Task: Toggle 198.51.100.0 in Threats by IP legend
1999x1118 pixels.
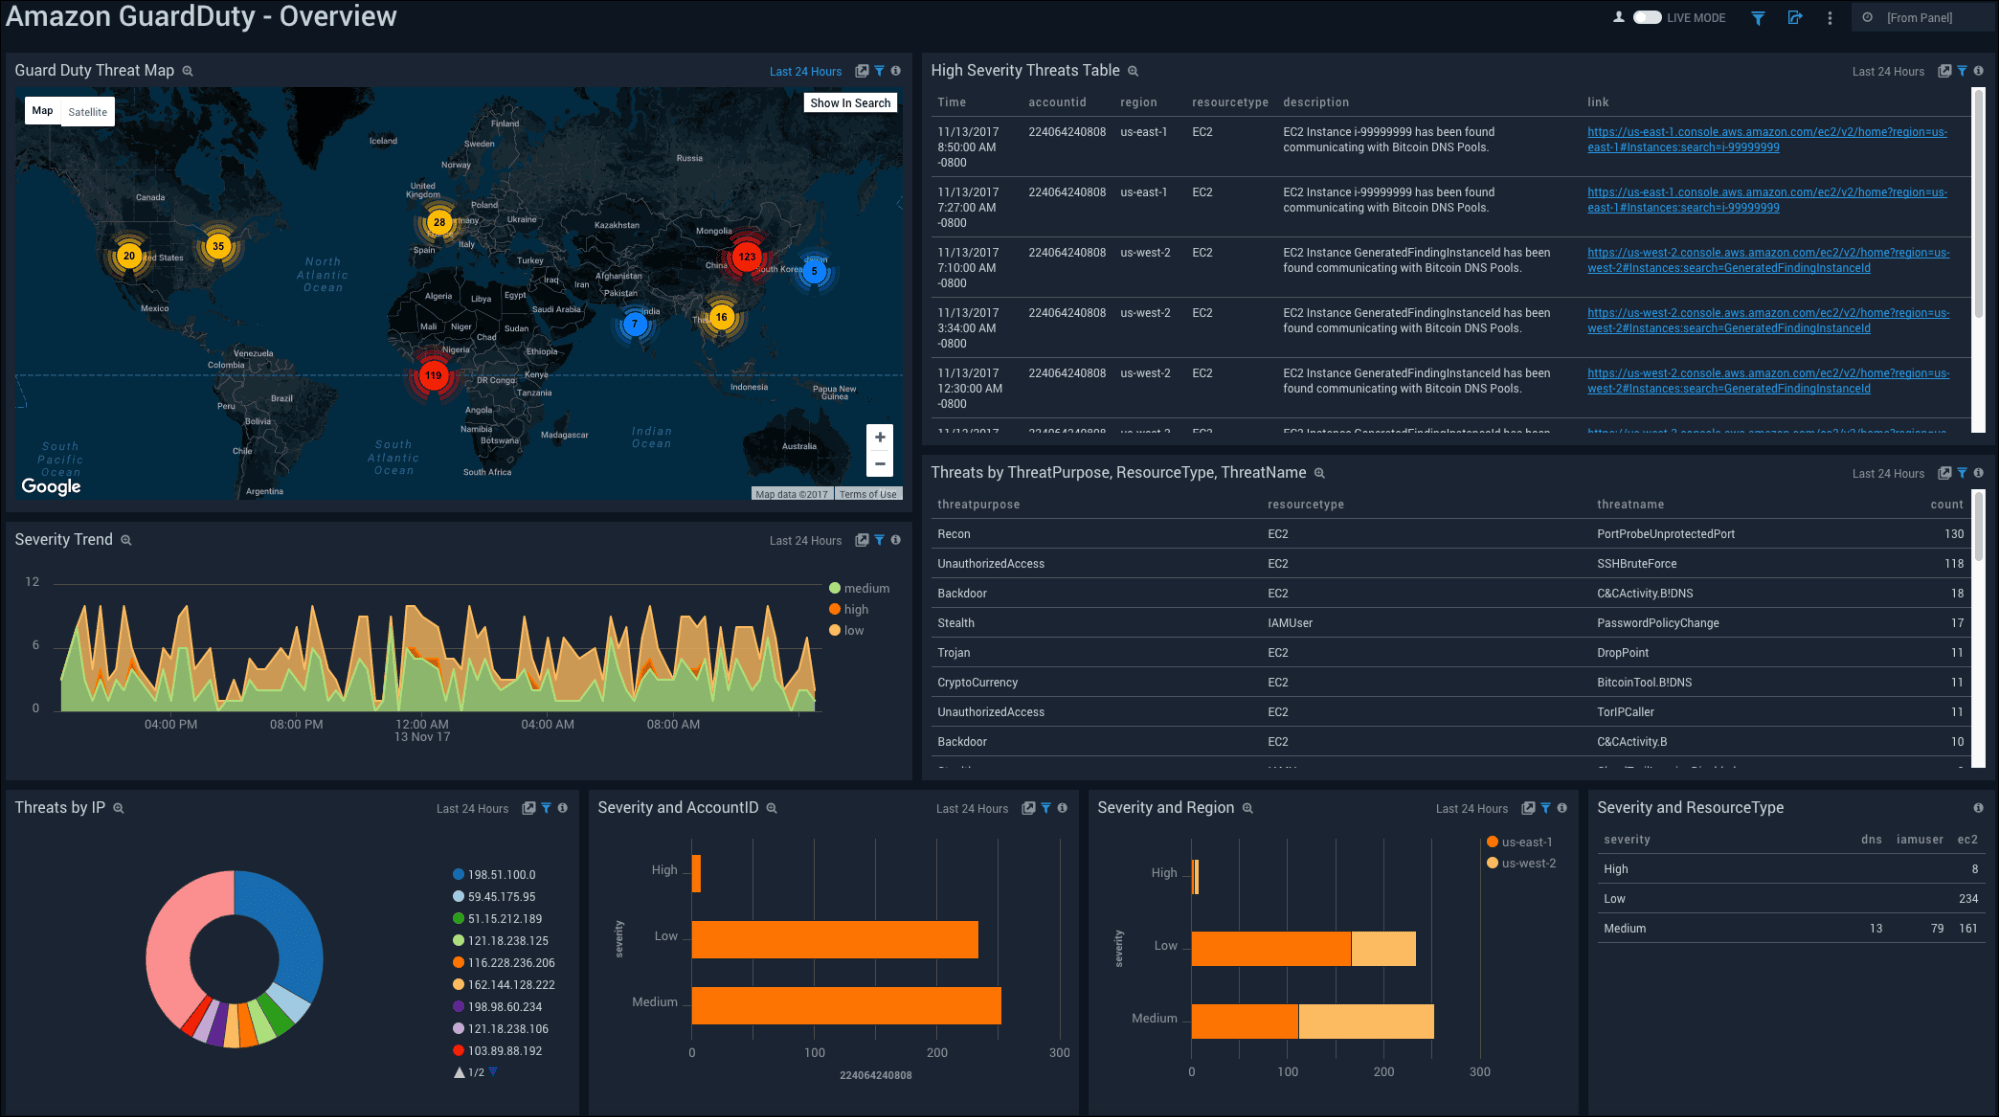Action: pos(494,875)
